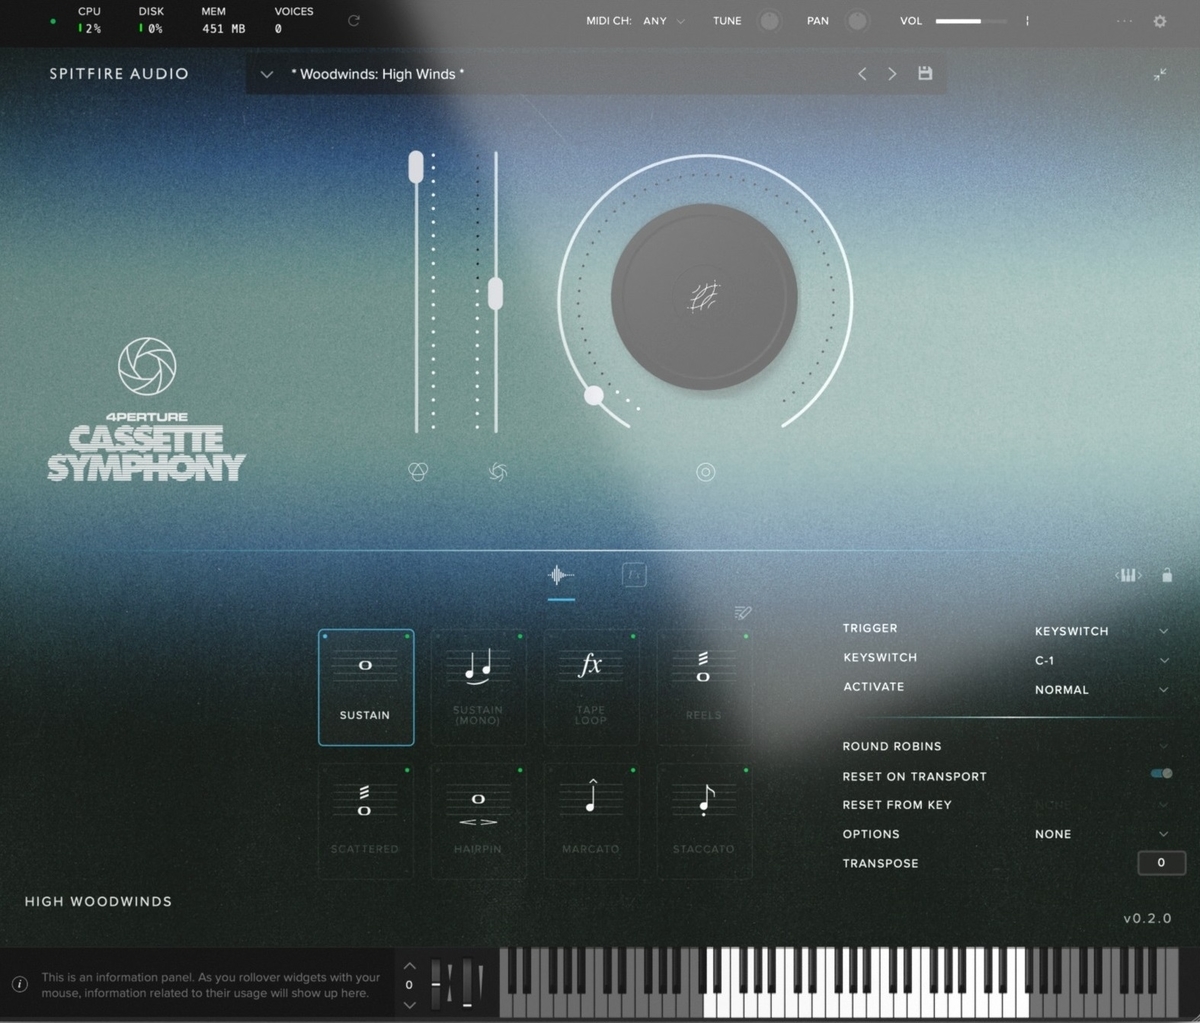Click the Transpose value field
This screenshot has width=1200, height=1023.
[x=1161, y=862]
